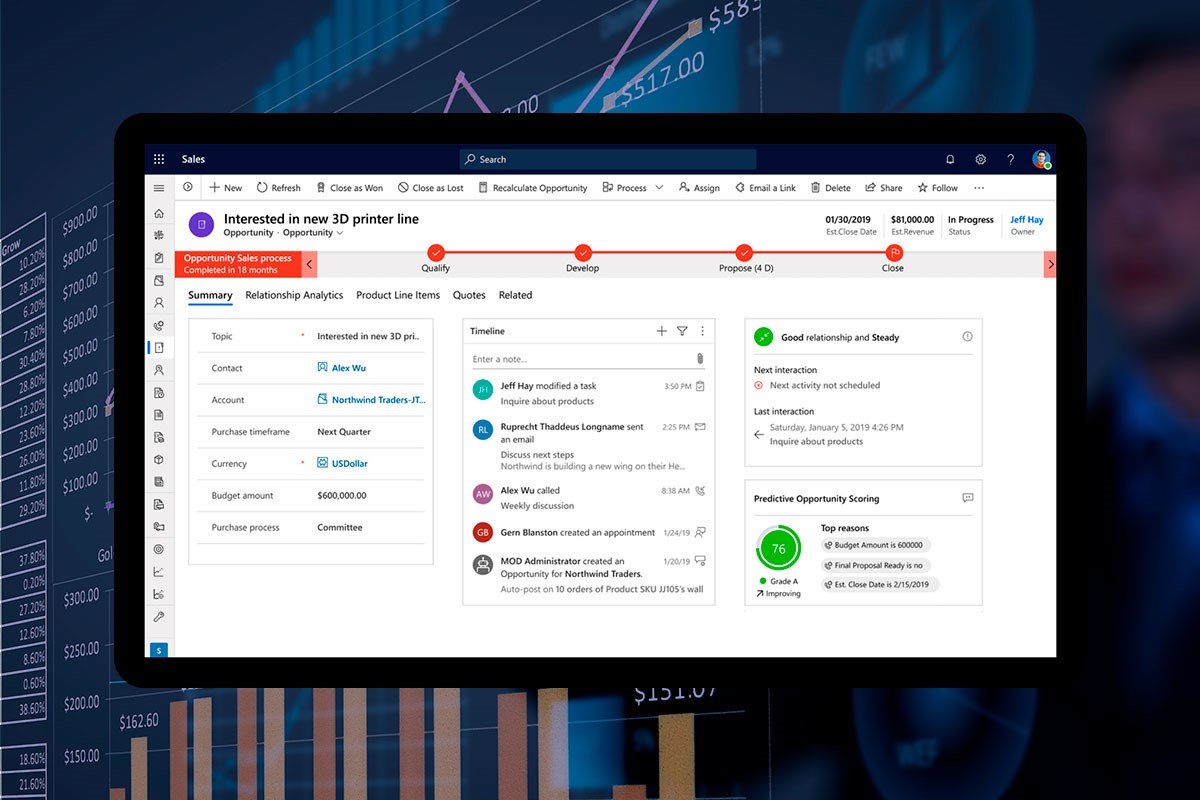
Task: Click Refresh in the command bar
Action: pyautogui.click(x=278, y=188)
